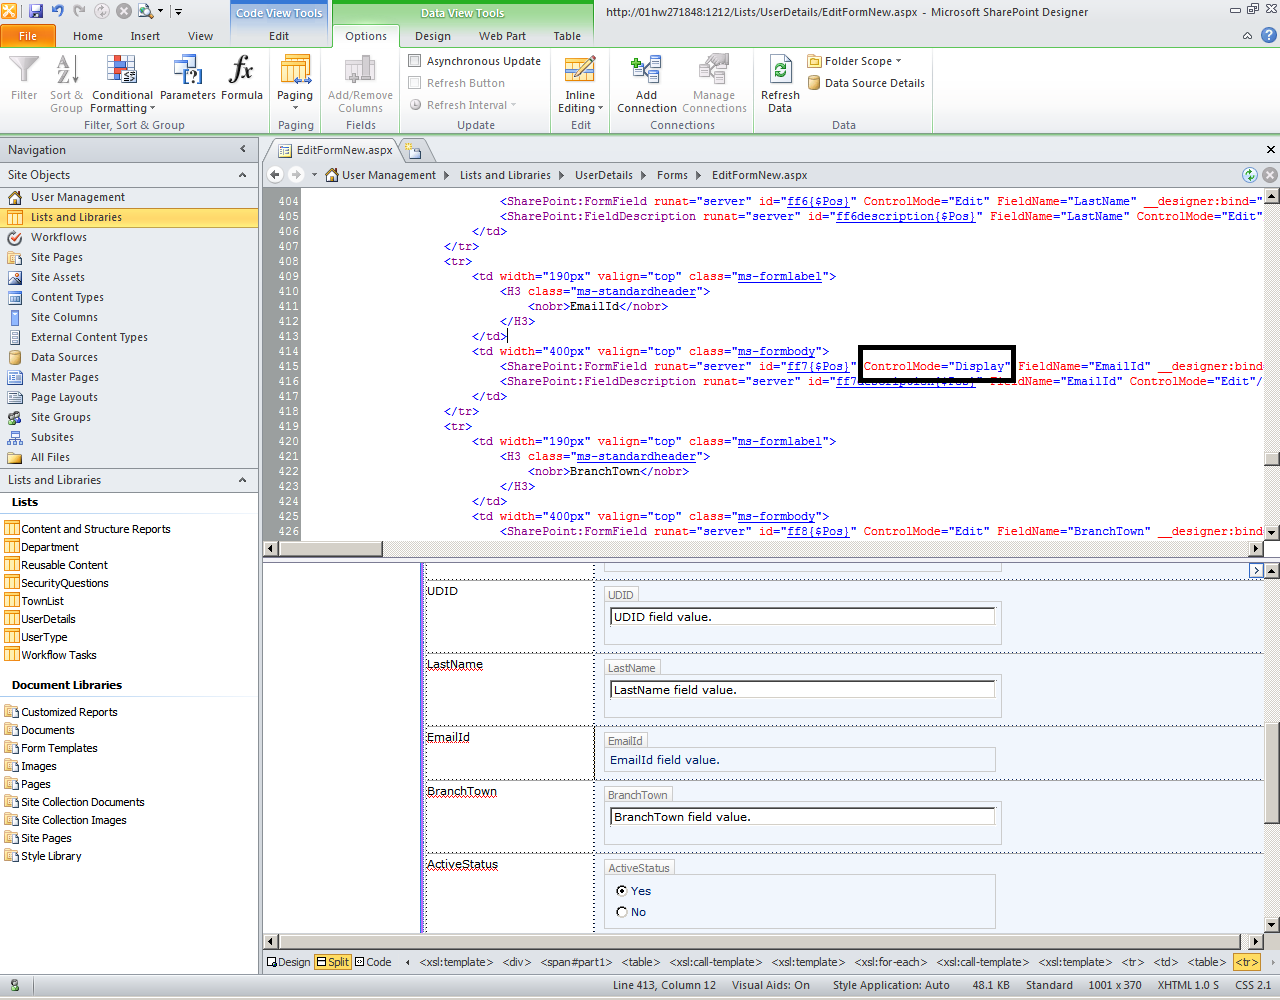1280x1000 pixels.
Task: Click Add Connection
Action: 646,84
